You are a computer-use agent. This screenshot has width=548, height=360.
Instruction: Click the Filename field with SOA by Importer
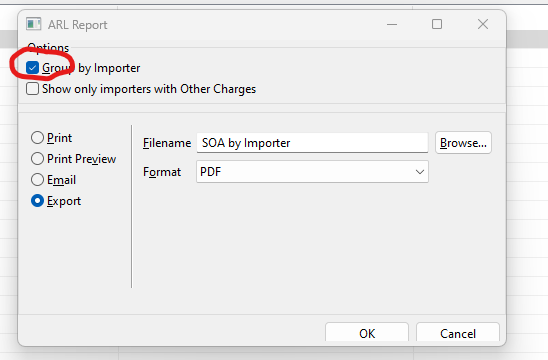pos(312,143)
